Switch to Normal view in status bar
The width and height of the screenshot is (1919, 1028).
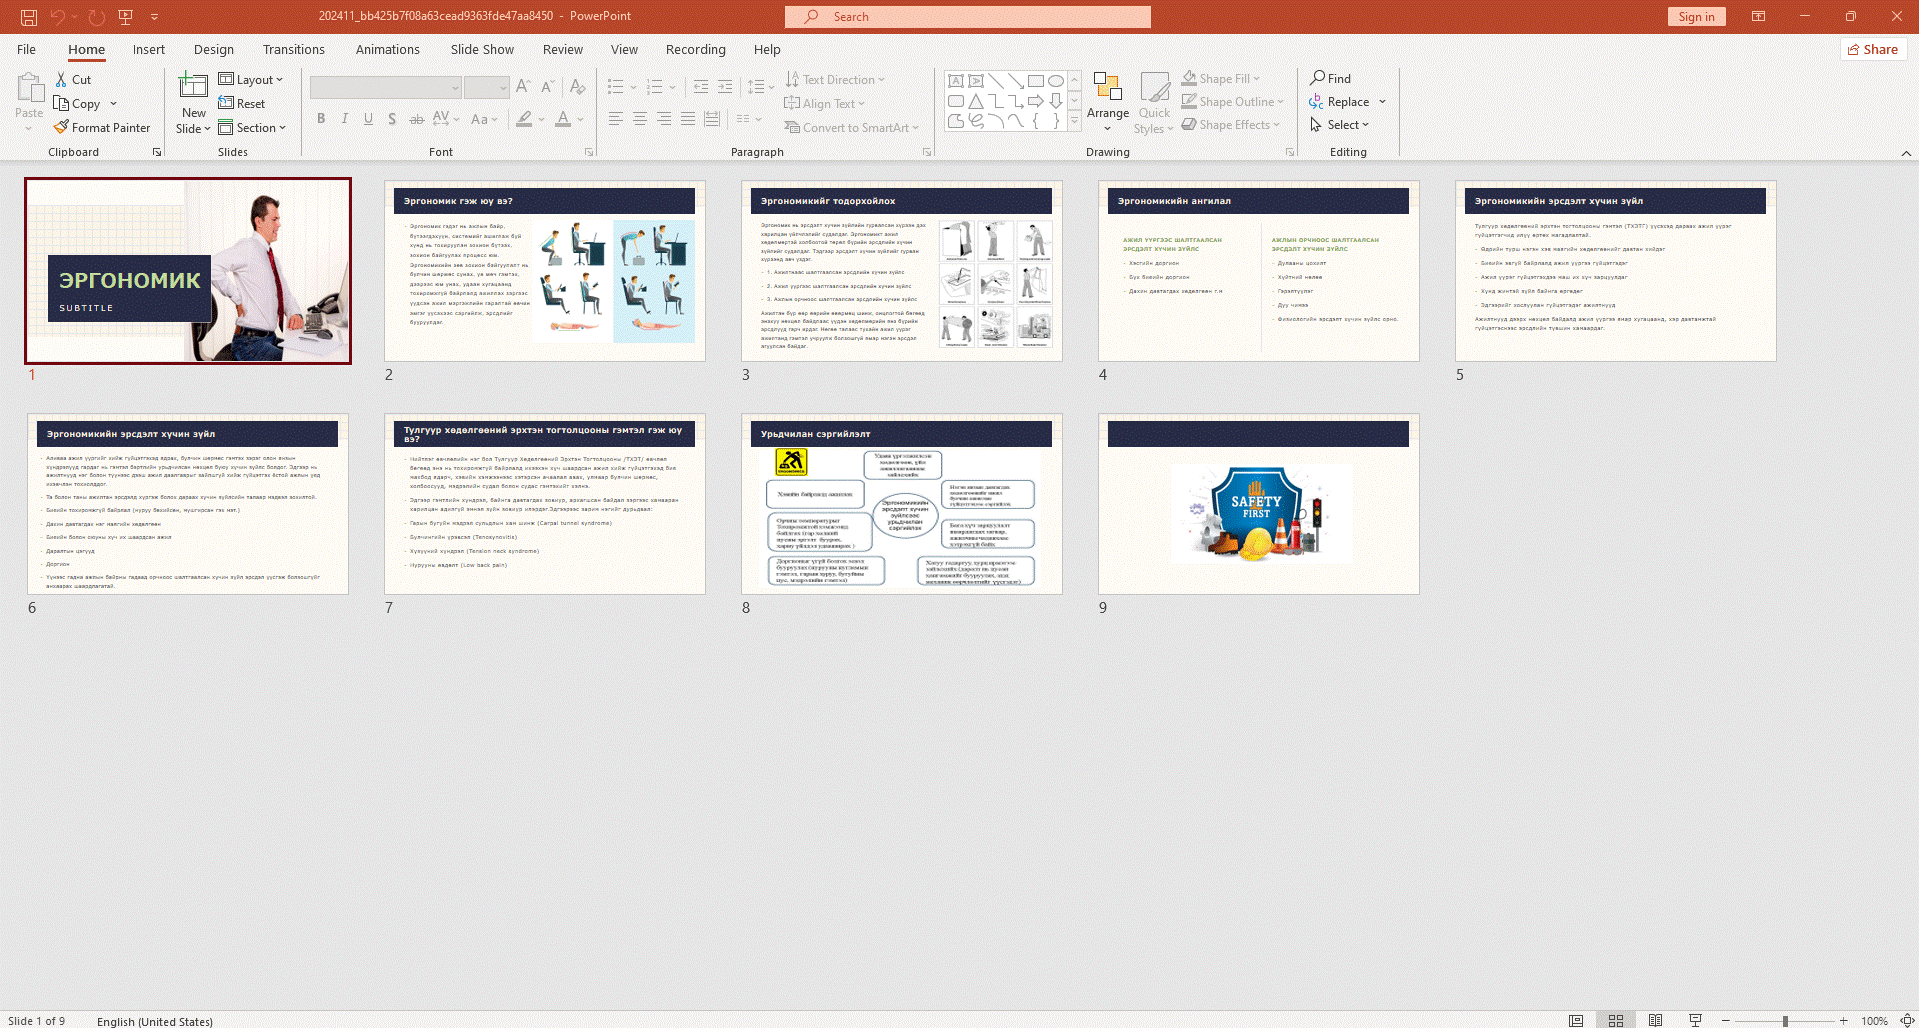coord(1576,1020)
